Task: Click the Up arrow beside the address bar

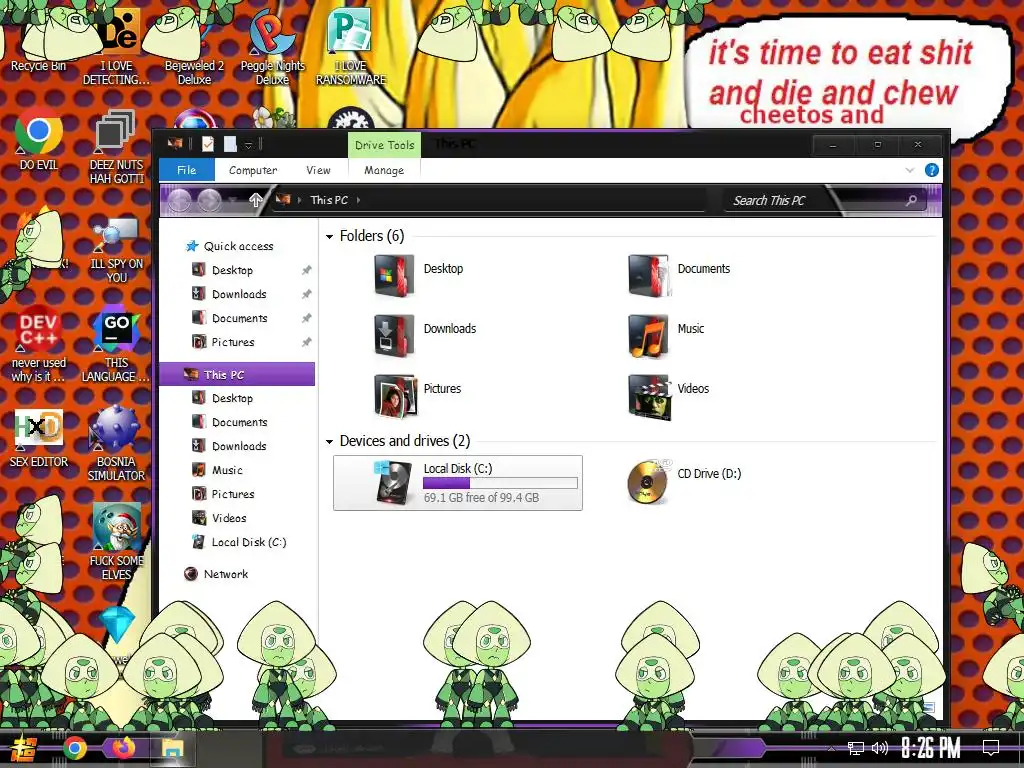Action: coord(255,200)
